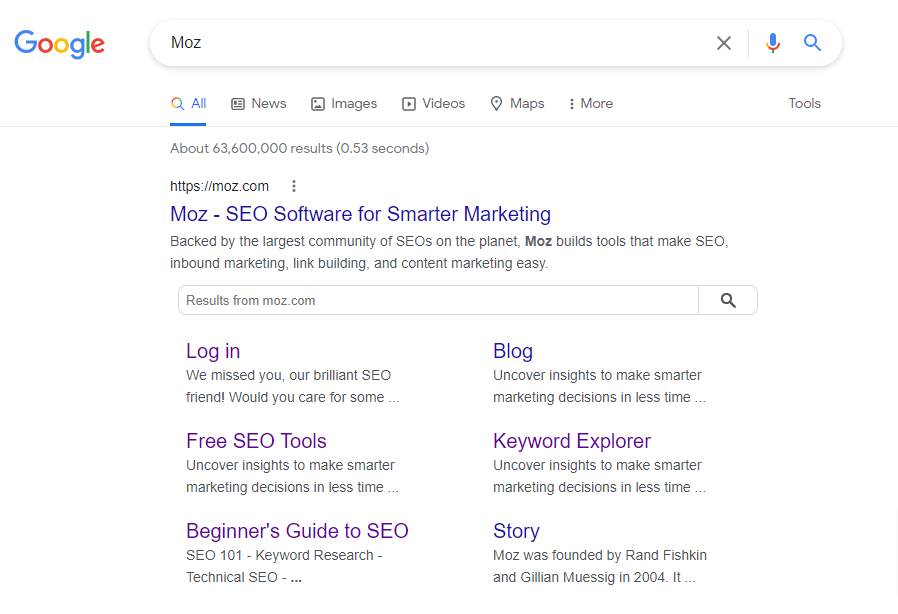Screen dimensions: 898x614
Task: Click the Images tab icon
Action: click(318, 104)
